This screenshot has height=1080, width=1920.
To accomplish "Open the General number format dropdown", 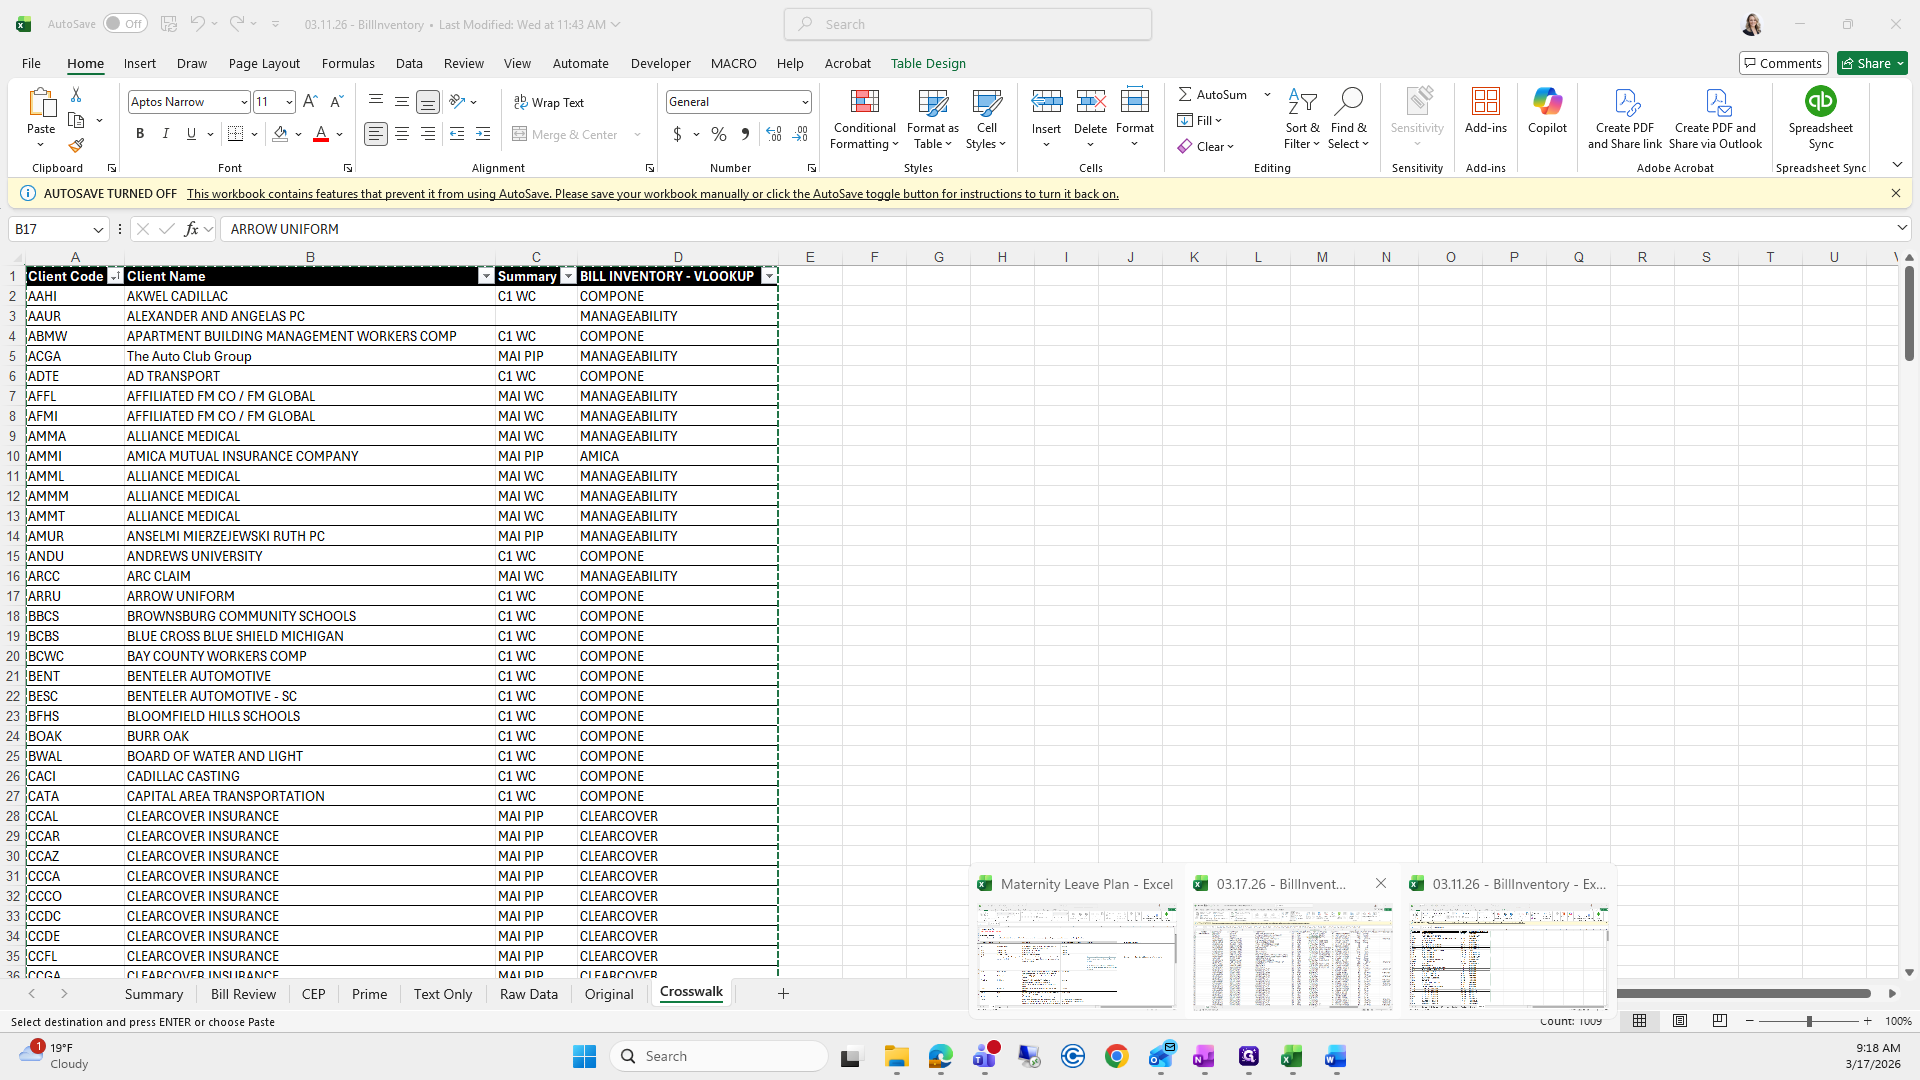I will tap(804, 102).
